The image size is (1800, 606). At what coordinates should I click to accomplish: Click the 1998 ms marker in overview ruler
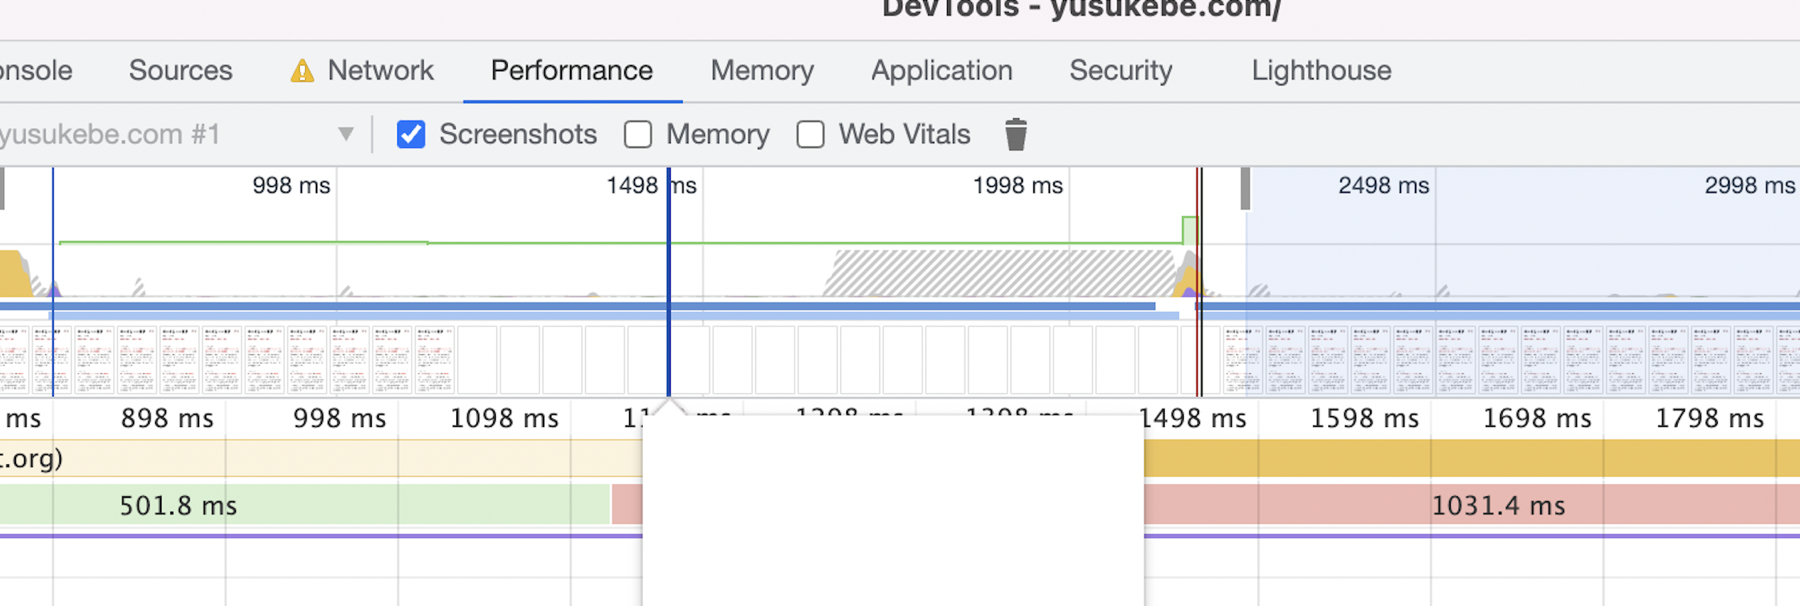tap(1017, 186)
